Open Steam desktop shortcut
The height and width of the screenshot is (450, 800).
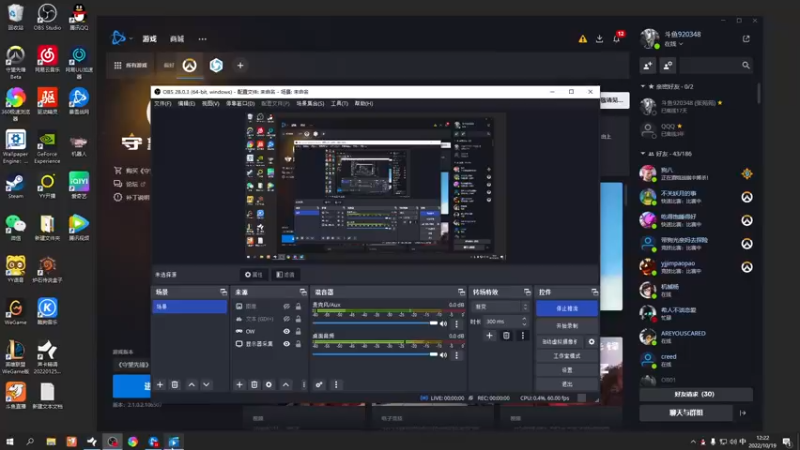point(15,186)
